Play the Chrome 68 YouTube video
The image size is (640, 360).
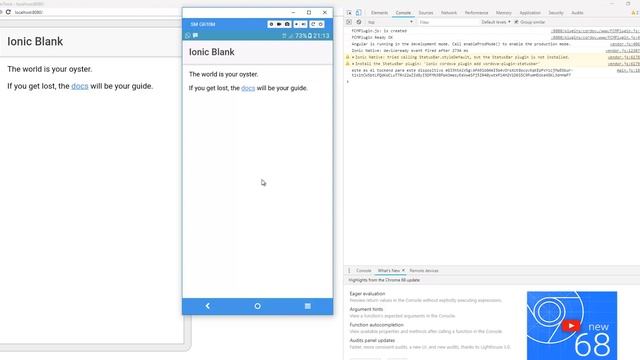click(571, 326)
